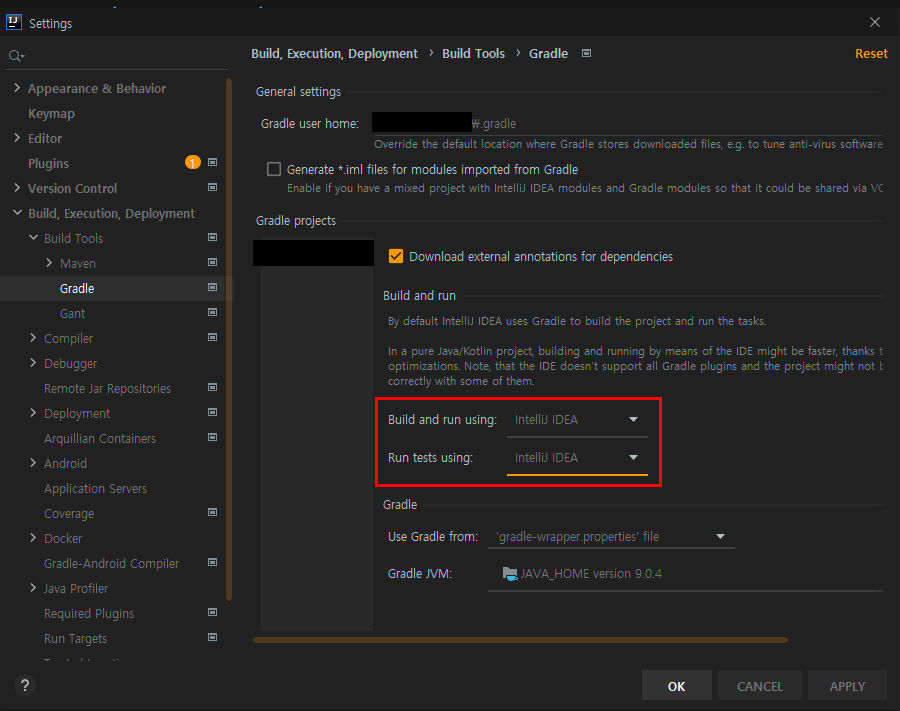The width and height of the screenshot is (900, 711).
Task: Click the sidebar vertical scrollbar
Action: (x=229, y=339)
